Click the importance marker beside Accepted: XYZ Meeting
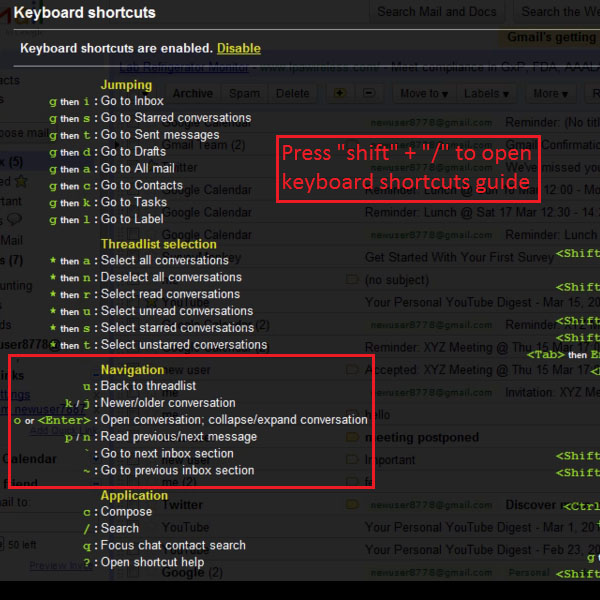This screenshot has width=600, height=600. click(352, 370)
